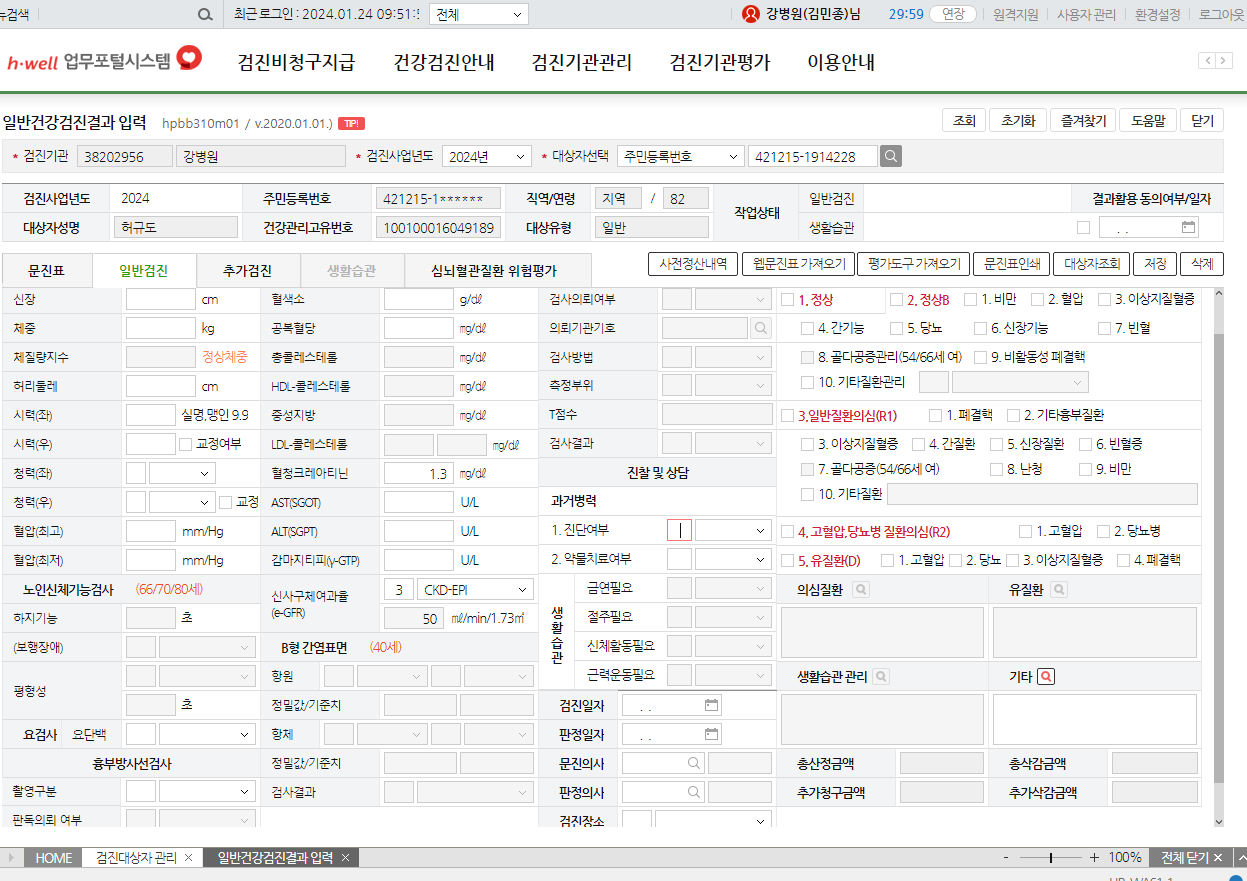
Task: Click the search magnifier beside 대상자선택 field
Action: coord(891,156)
